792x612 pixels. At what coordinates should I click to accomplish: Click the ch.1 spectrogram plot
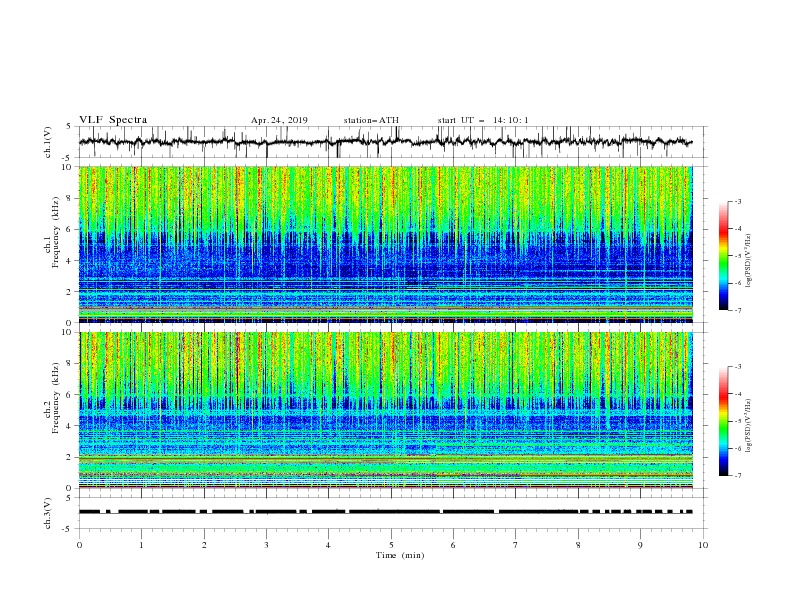(x=386, y=244)
